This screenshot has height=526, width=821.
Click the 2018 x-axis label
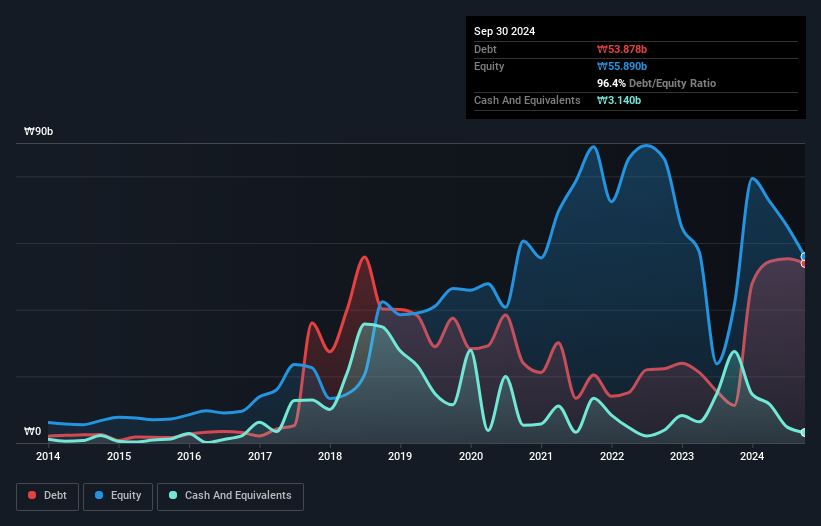330,456
